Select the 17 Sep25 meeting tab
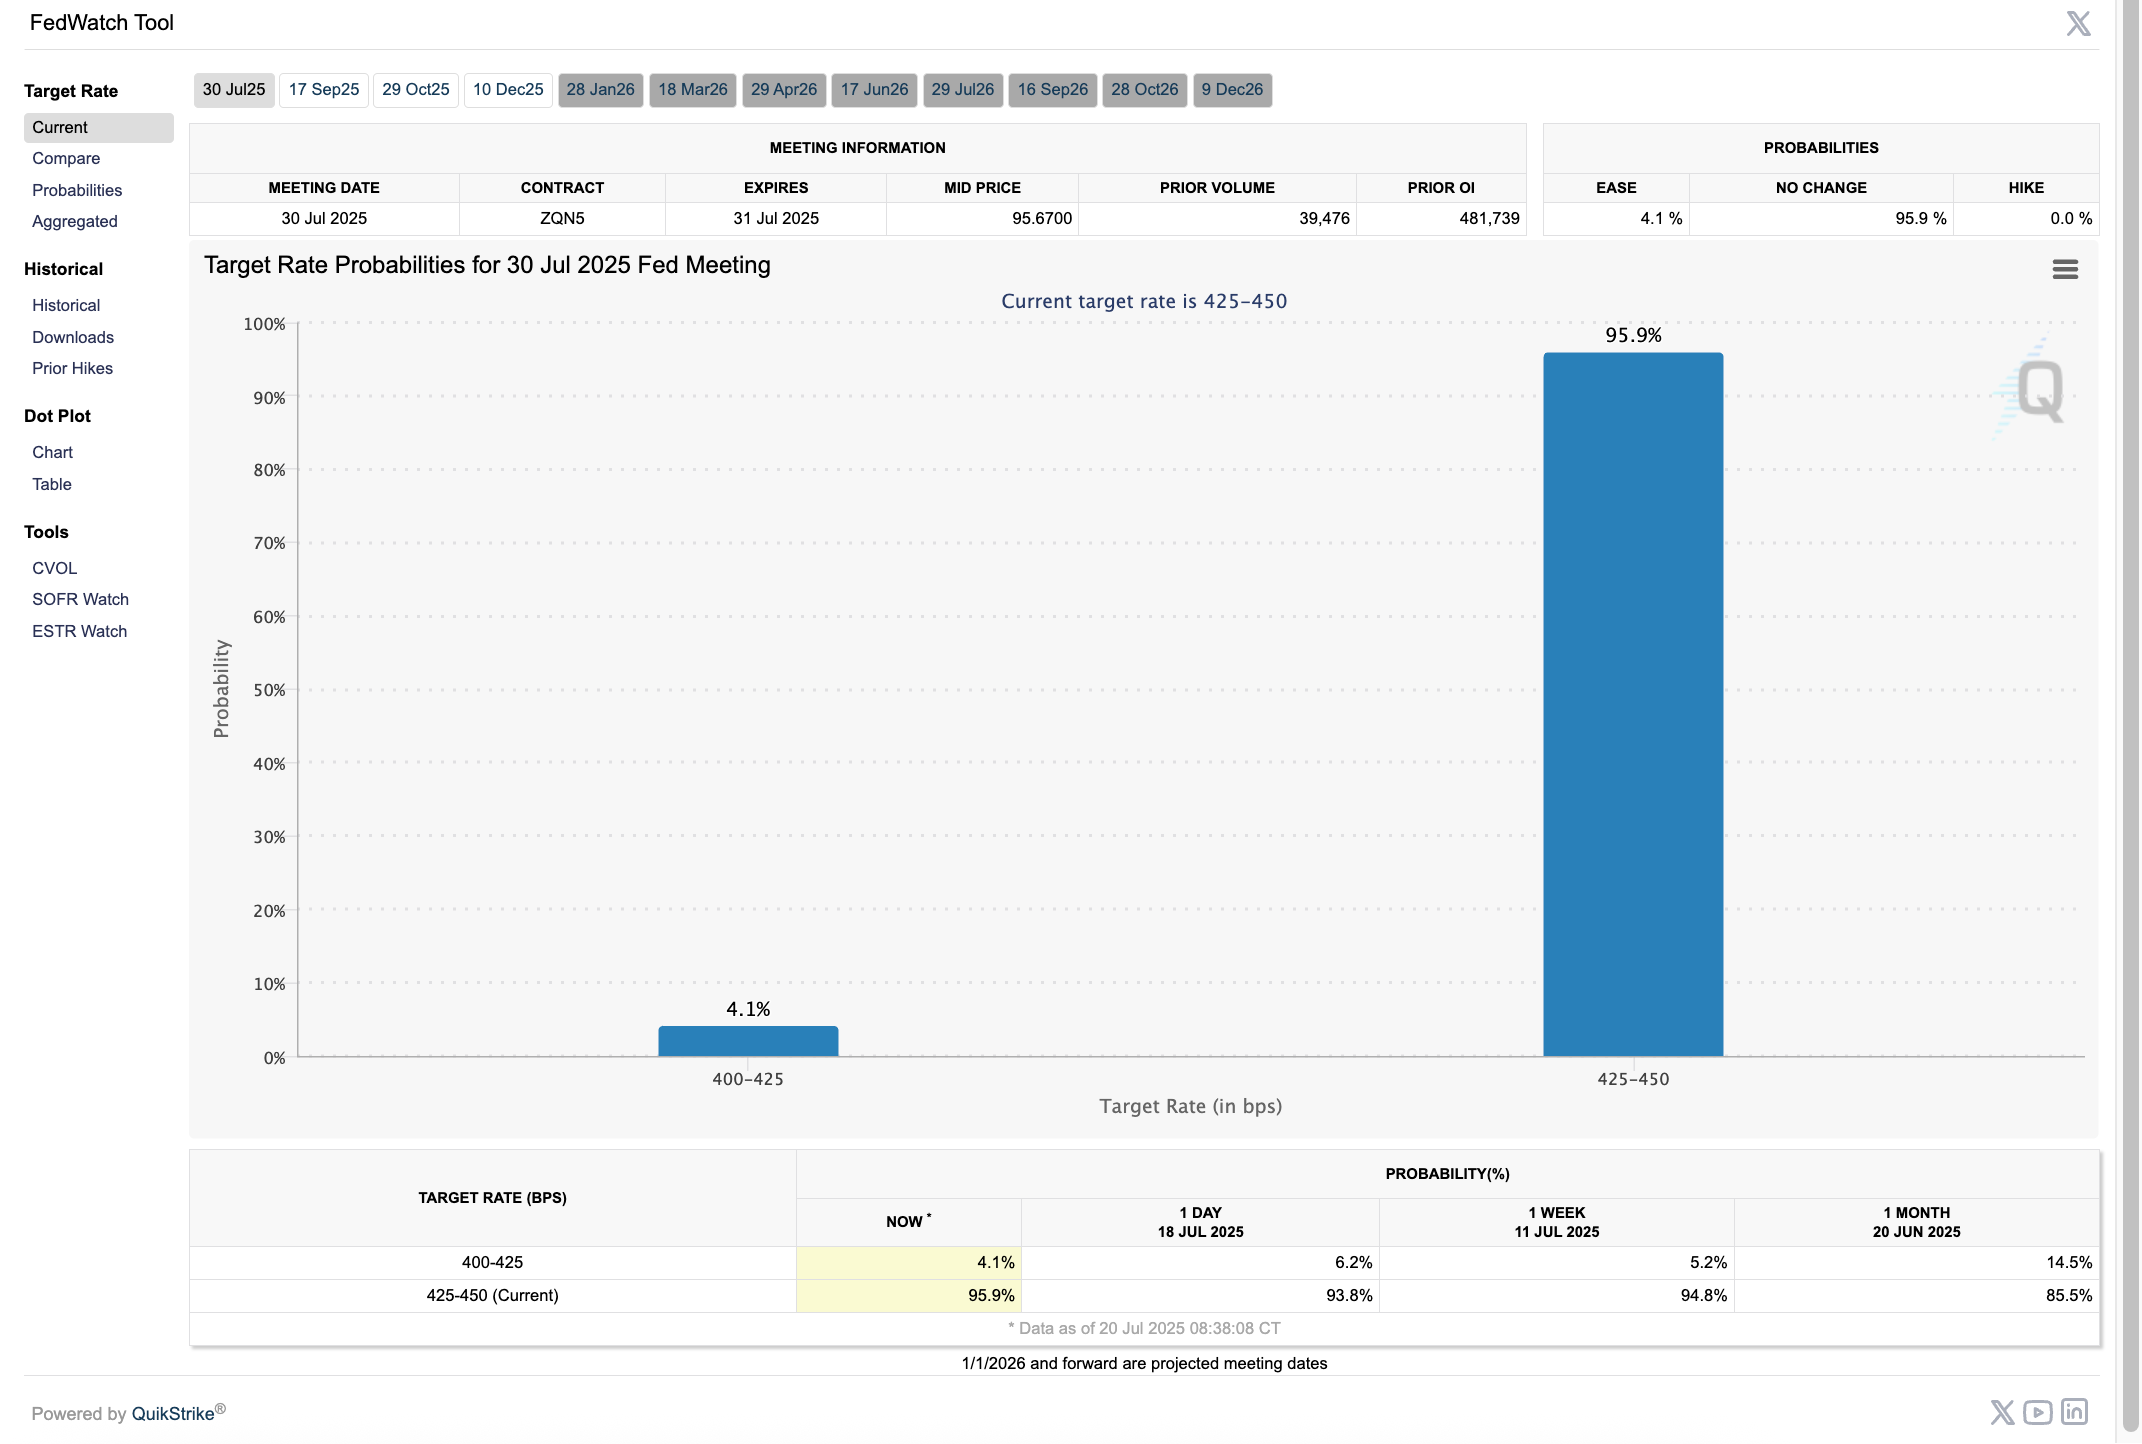2142x1444 pixels. (323, 90)
